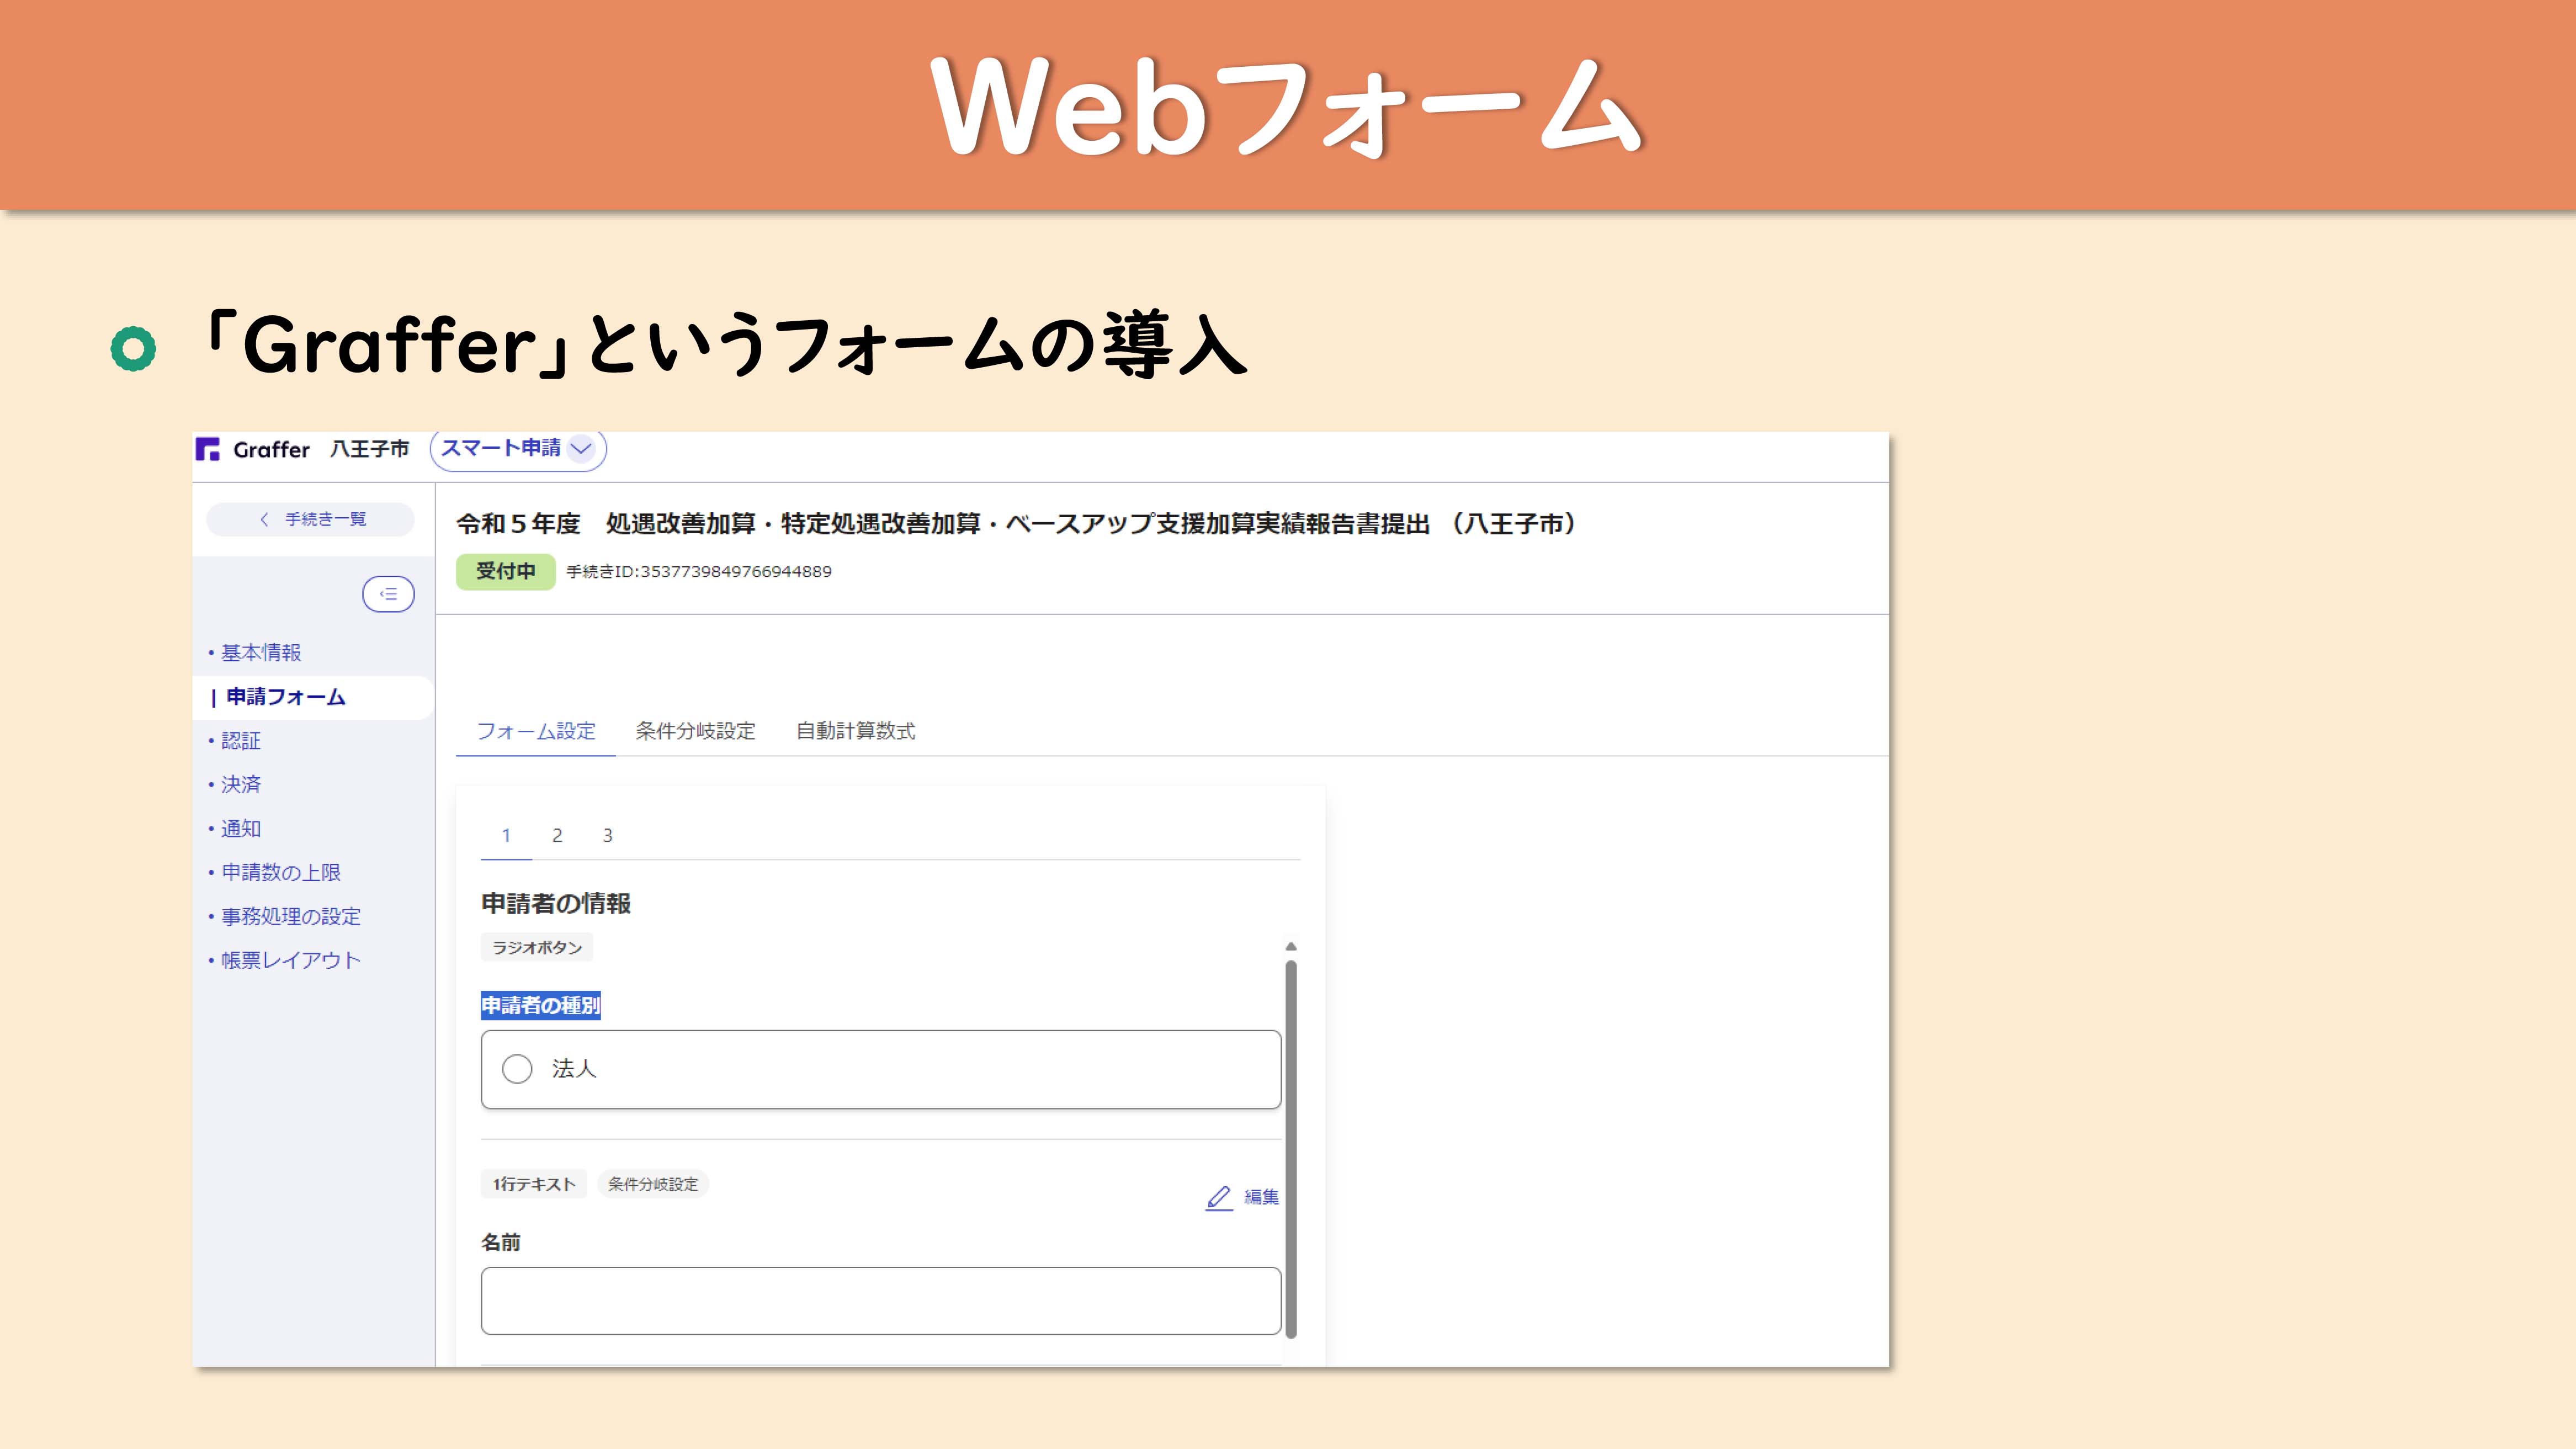Open the 通知 sidebar item
2576x1449 pixels.
pyautogui.click(x=240, y=829)
